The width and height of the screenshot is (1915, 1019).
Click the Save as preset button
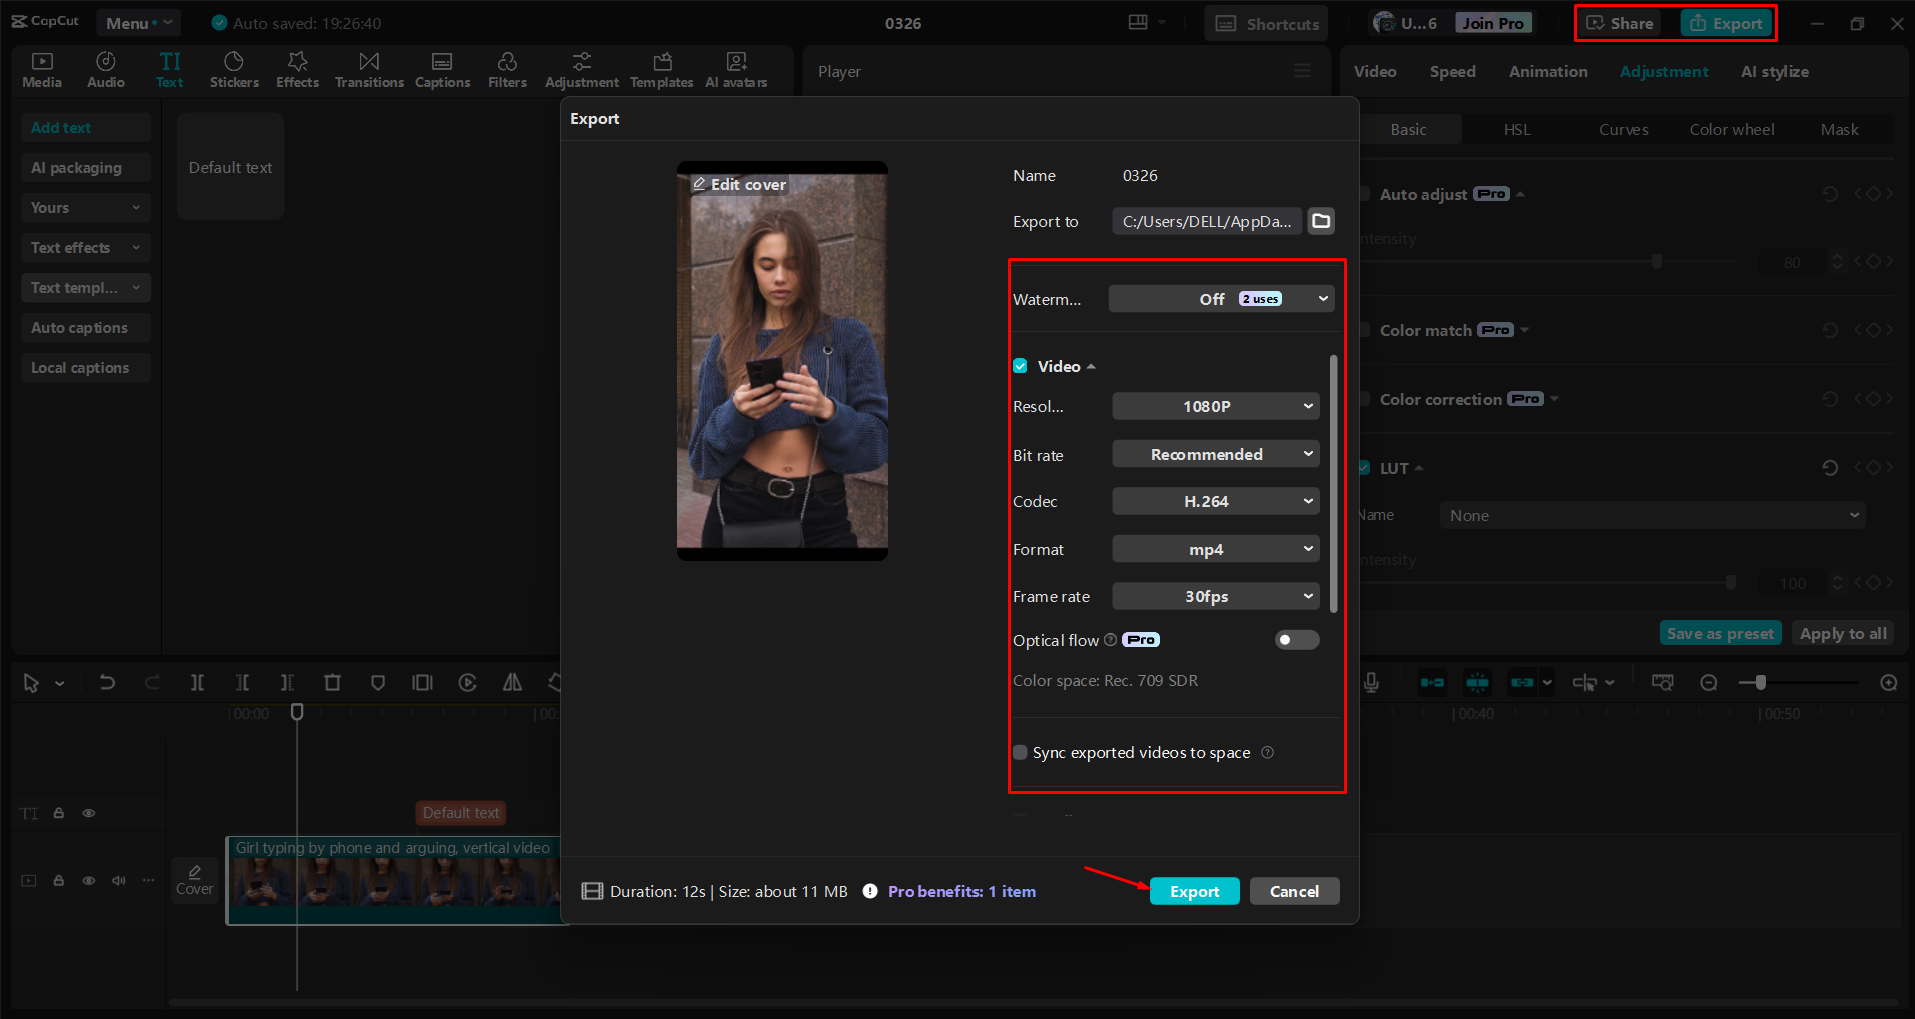coord(1719,633)
